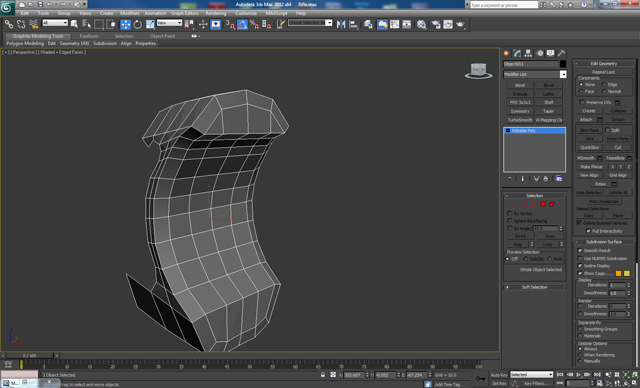Enable the Ignore Backfacing checkbox
640x388 pixels.
[x=510, y=221]
